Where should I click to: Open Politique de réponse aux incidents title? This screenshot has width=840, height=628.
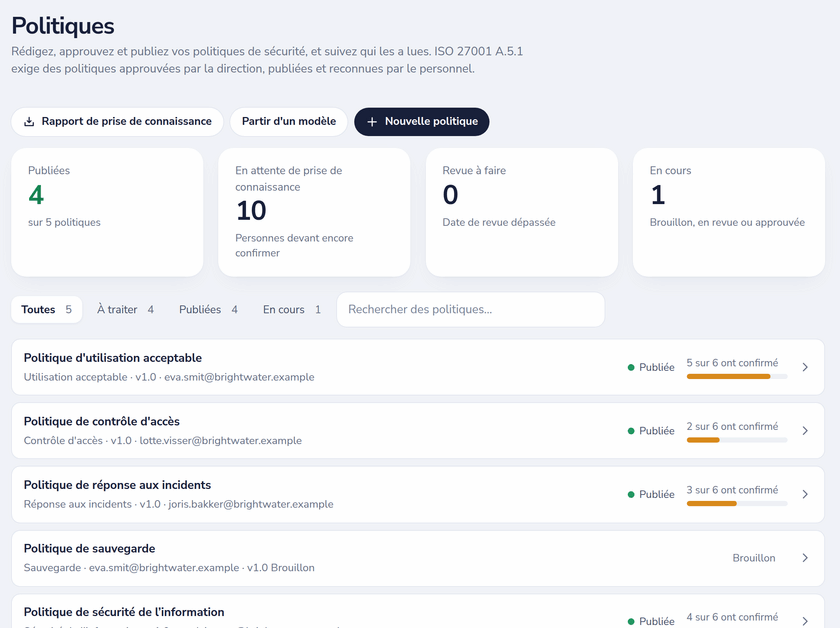[x=117, y=485]
